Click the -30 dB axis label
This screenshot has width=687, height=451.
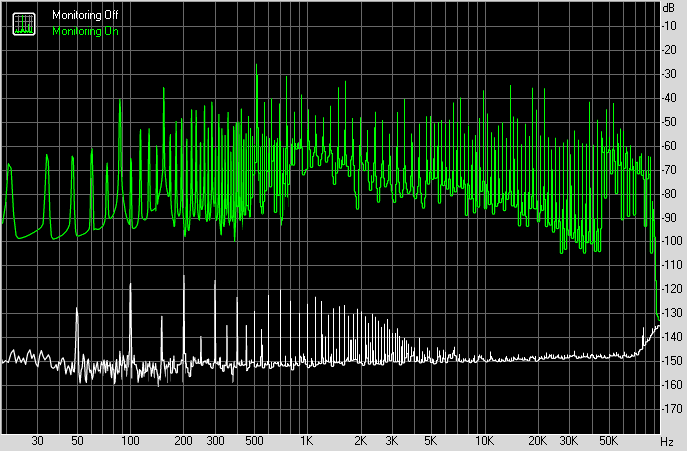point(669,74)
